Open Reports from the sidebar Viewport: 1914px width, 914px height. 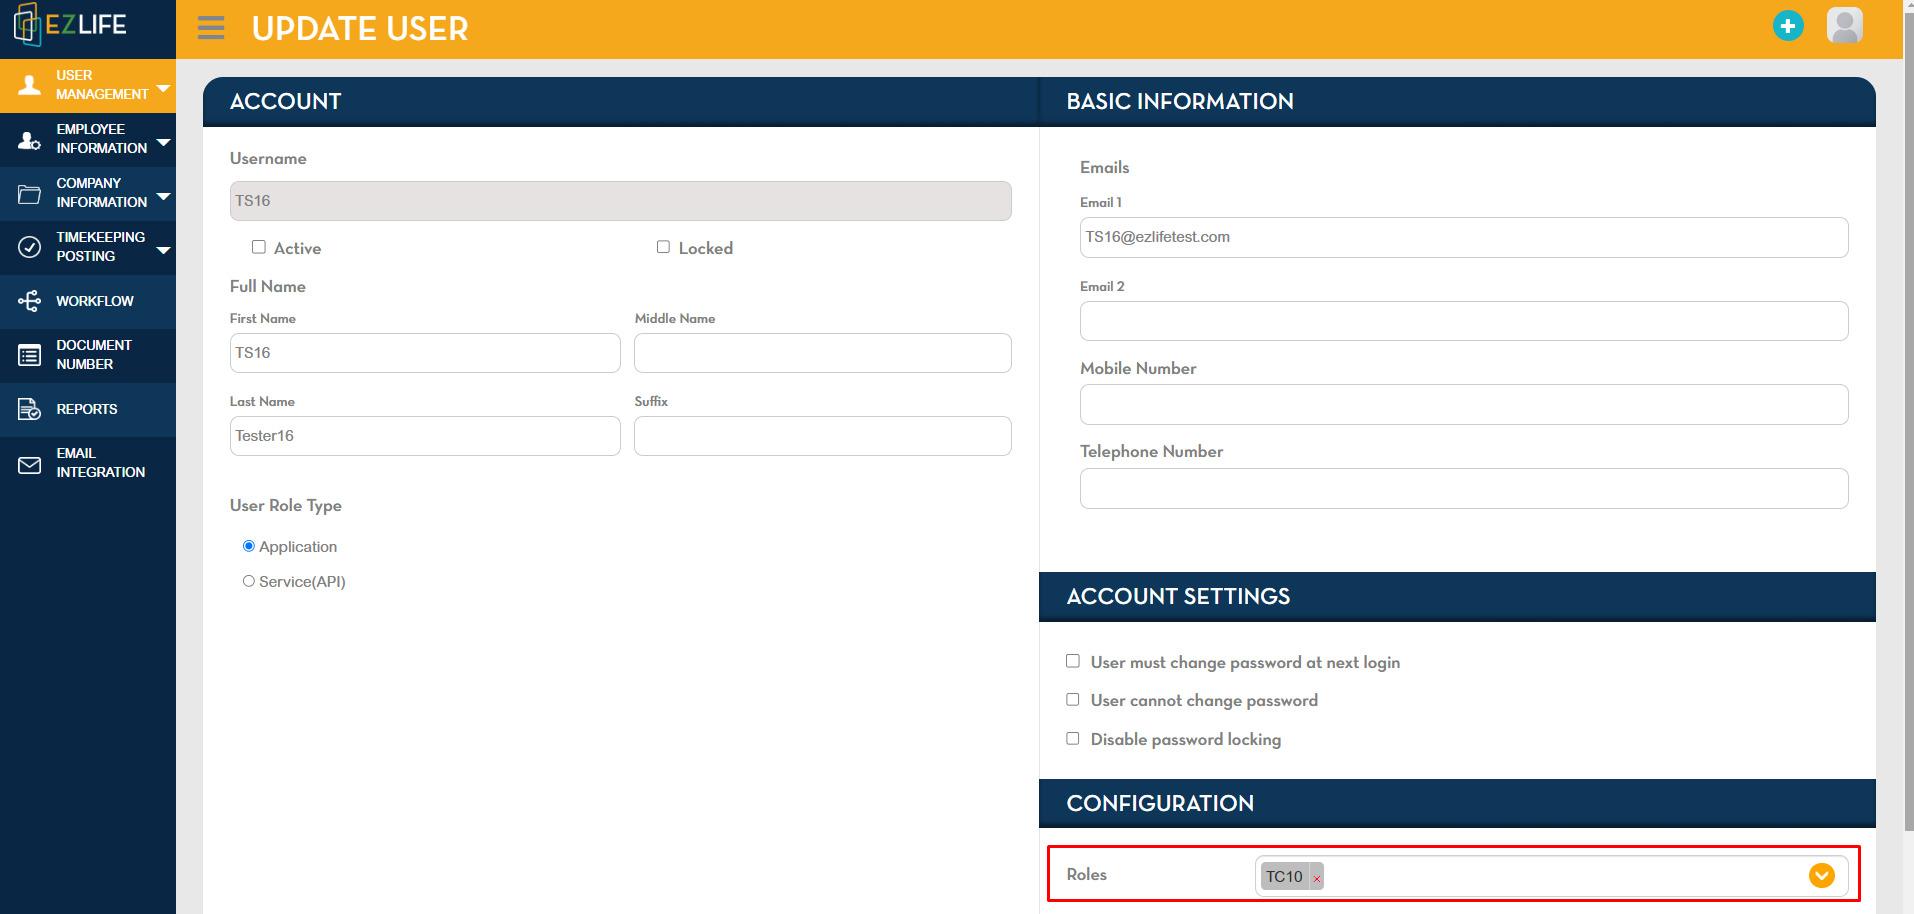[x=88, y=409]
